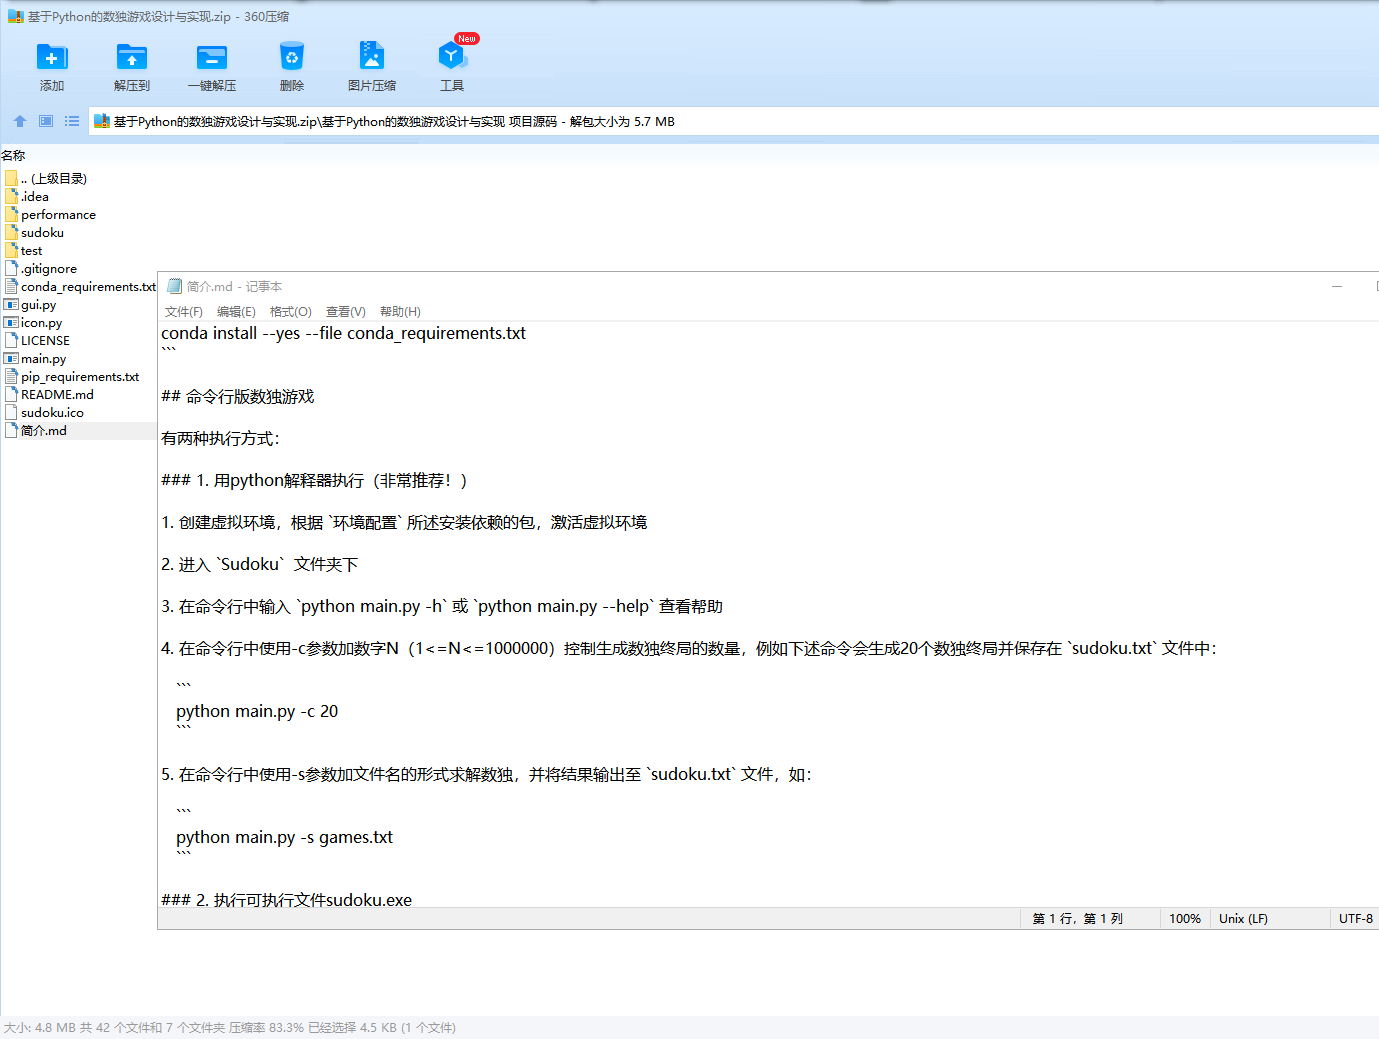Screen dimensions: 1379x1039
Task: Switch to the large icon view mode
Action: 46,121
